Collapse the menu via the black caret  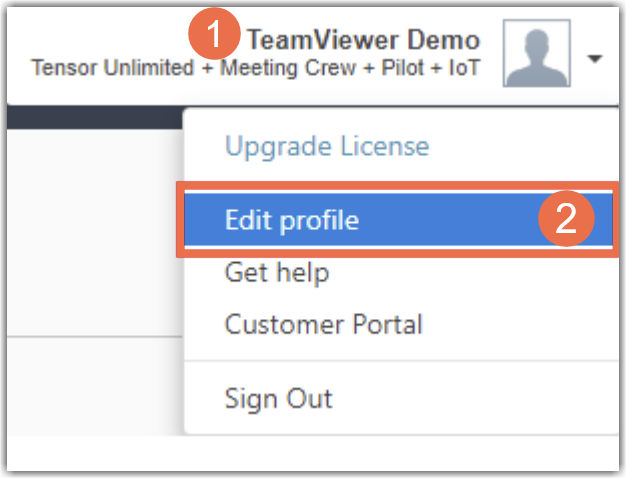tap(595, 59)
